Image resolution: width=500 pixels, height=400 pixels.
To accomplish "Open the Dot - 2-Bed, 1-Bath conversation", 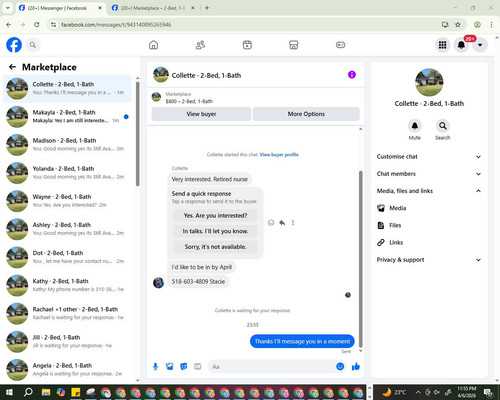I will pos(67,257).
